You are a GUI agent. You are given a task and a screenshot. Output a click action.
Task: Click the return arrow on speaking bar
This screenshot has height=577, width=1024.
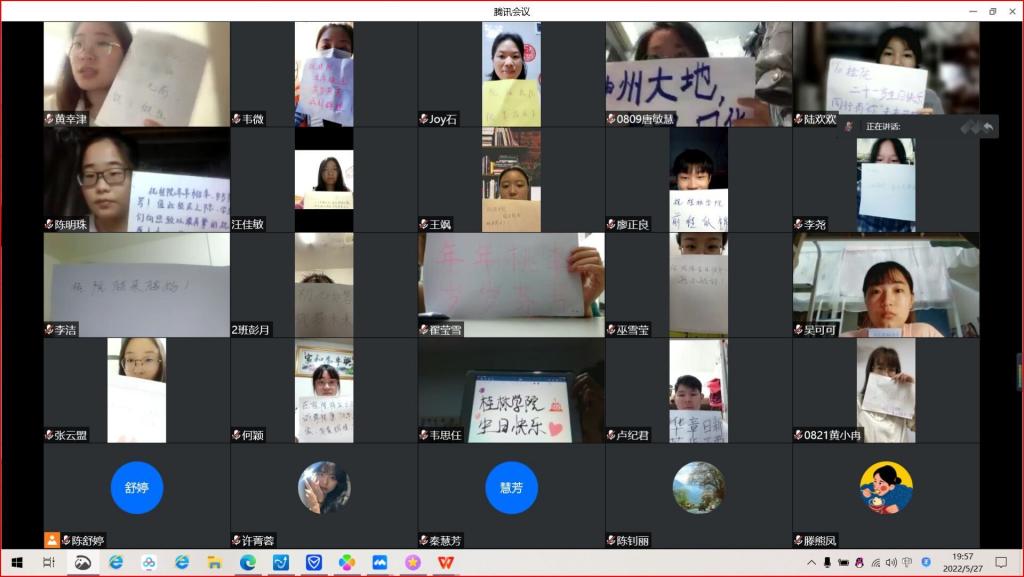(x=988, y=127)
